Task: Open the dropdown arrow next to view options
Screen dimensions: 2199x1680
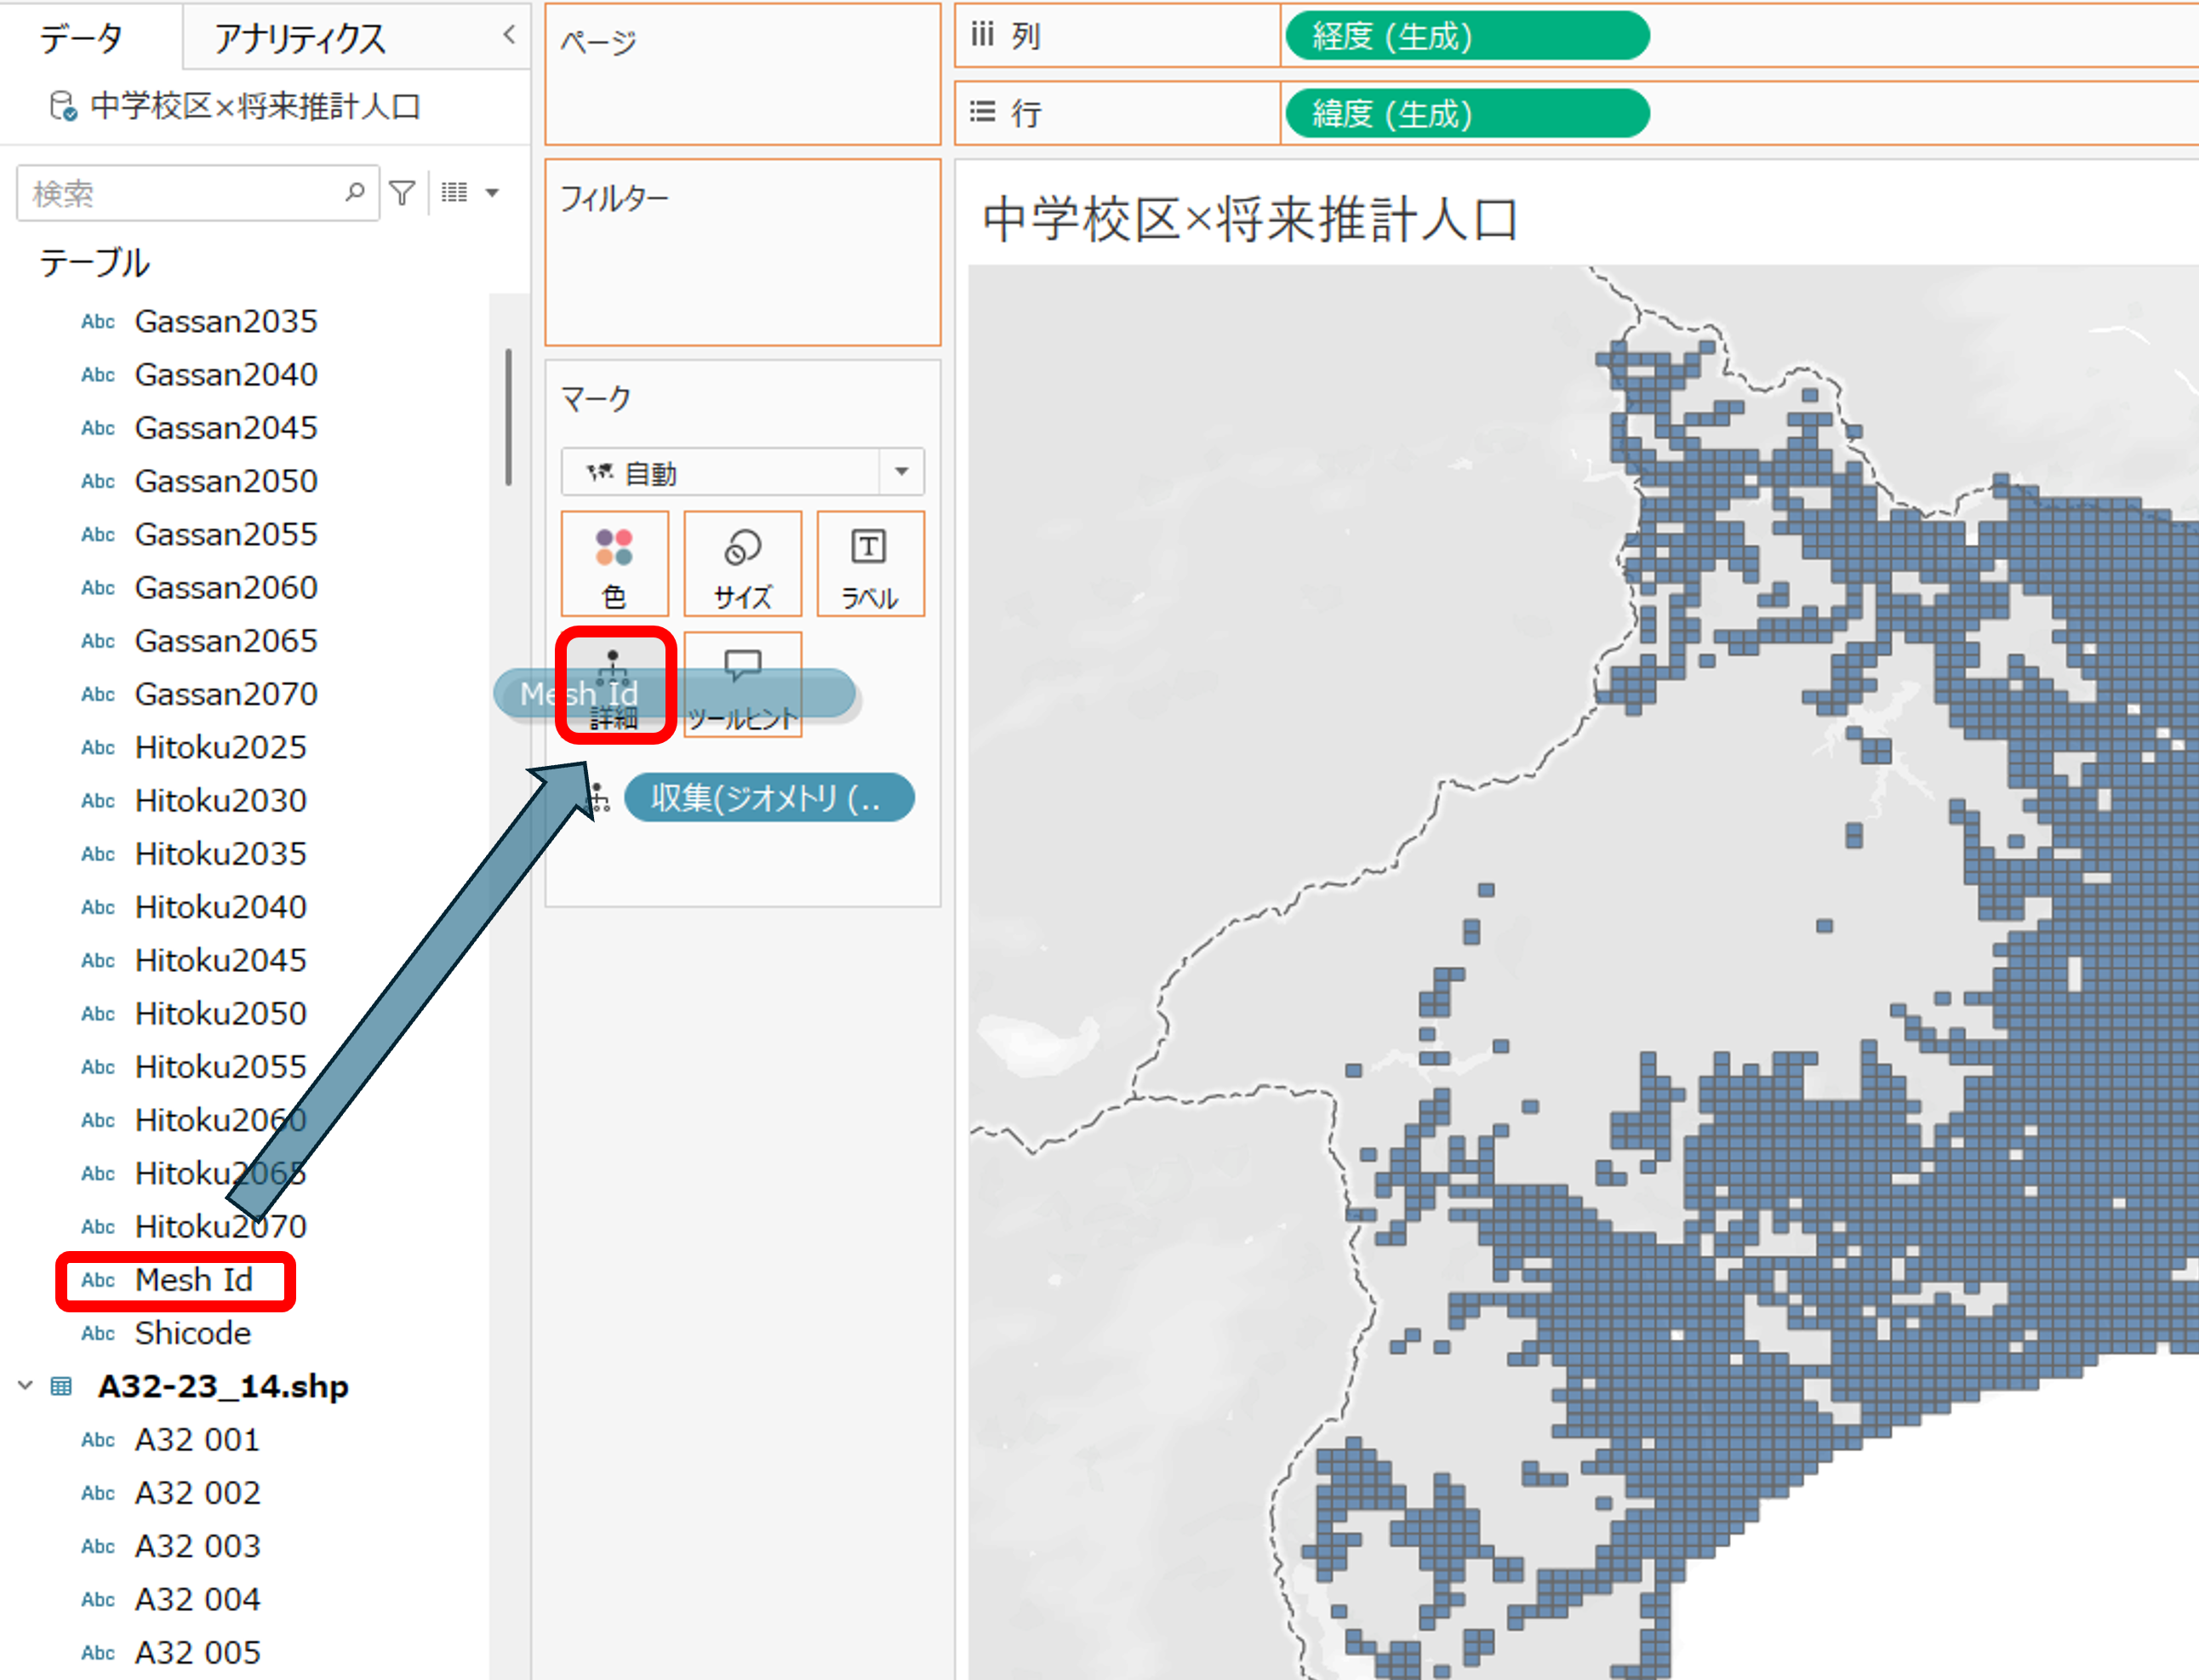Action: point(492,192)
